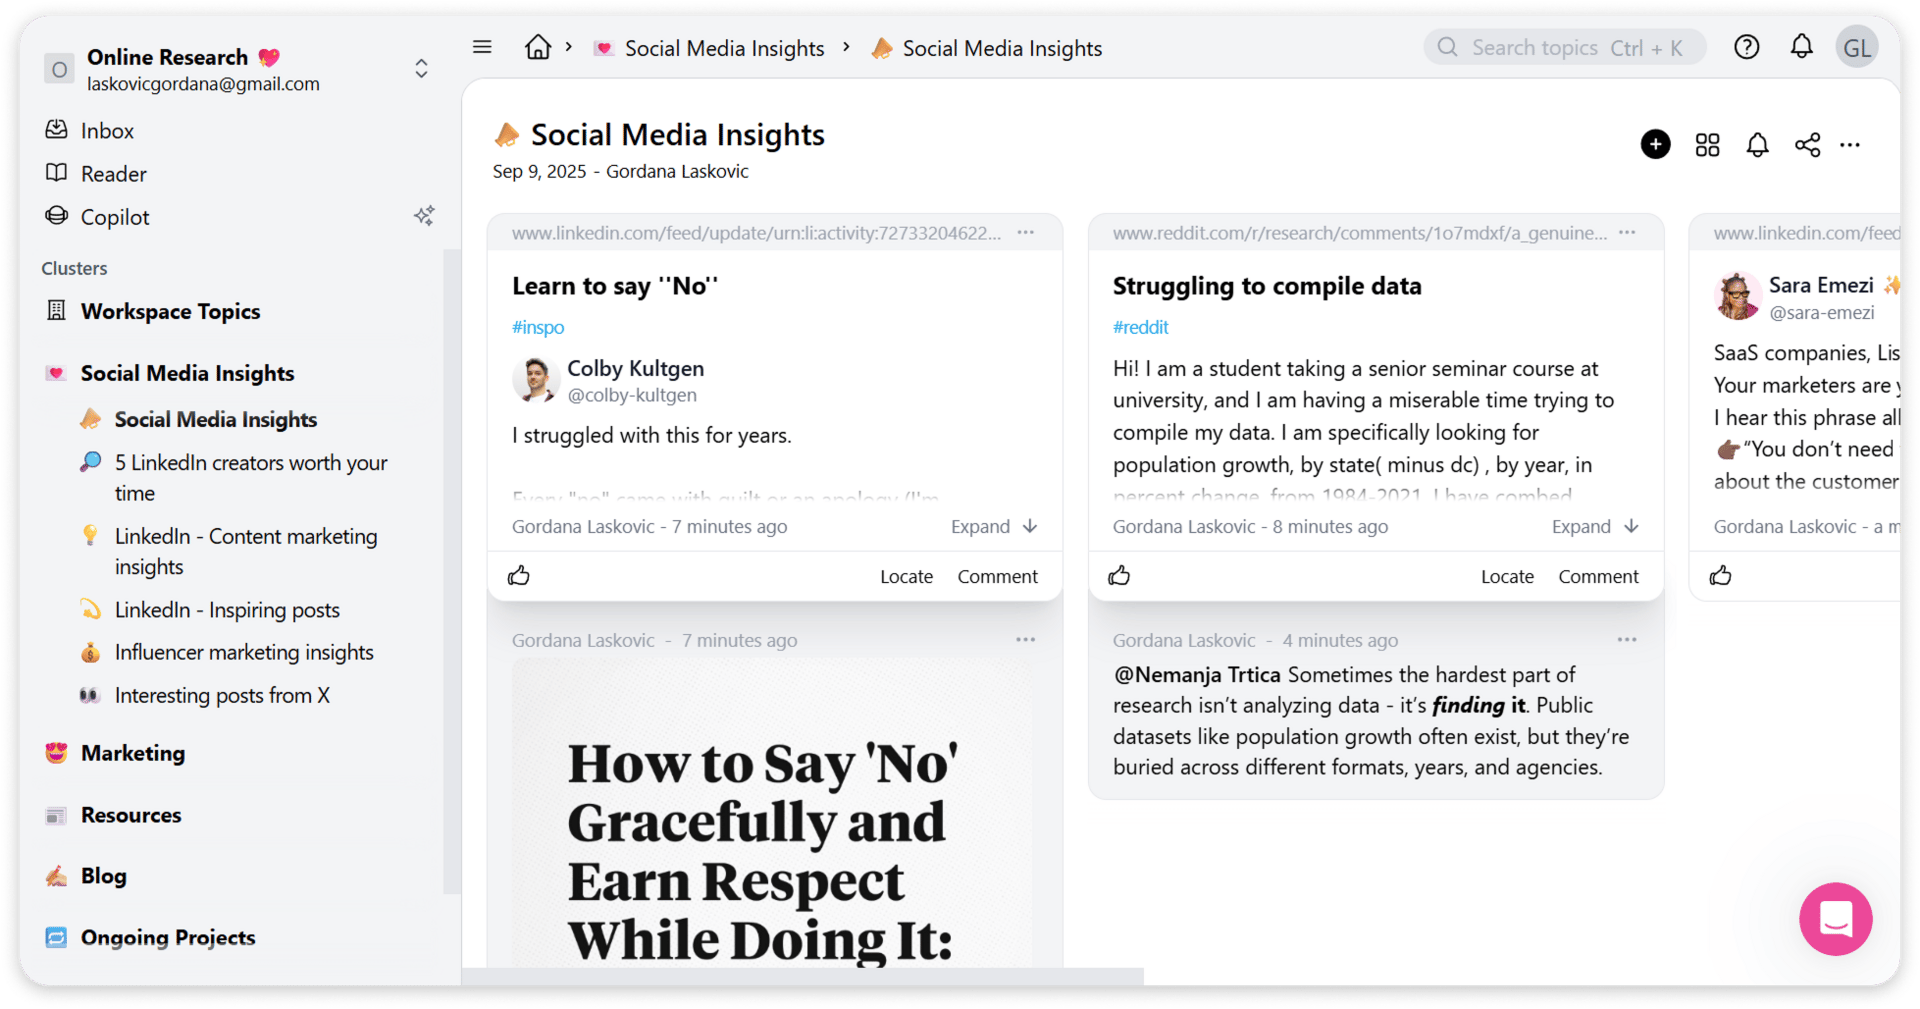Click the 'Learn to say No' card title
The height and width of the screenshot is (1009, 1920).
615,286
